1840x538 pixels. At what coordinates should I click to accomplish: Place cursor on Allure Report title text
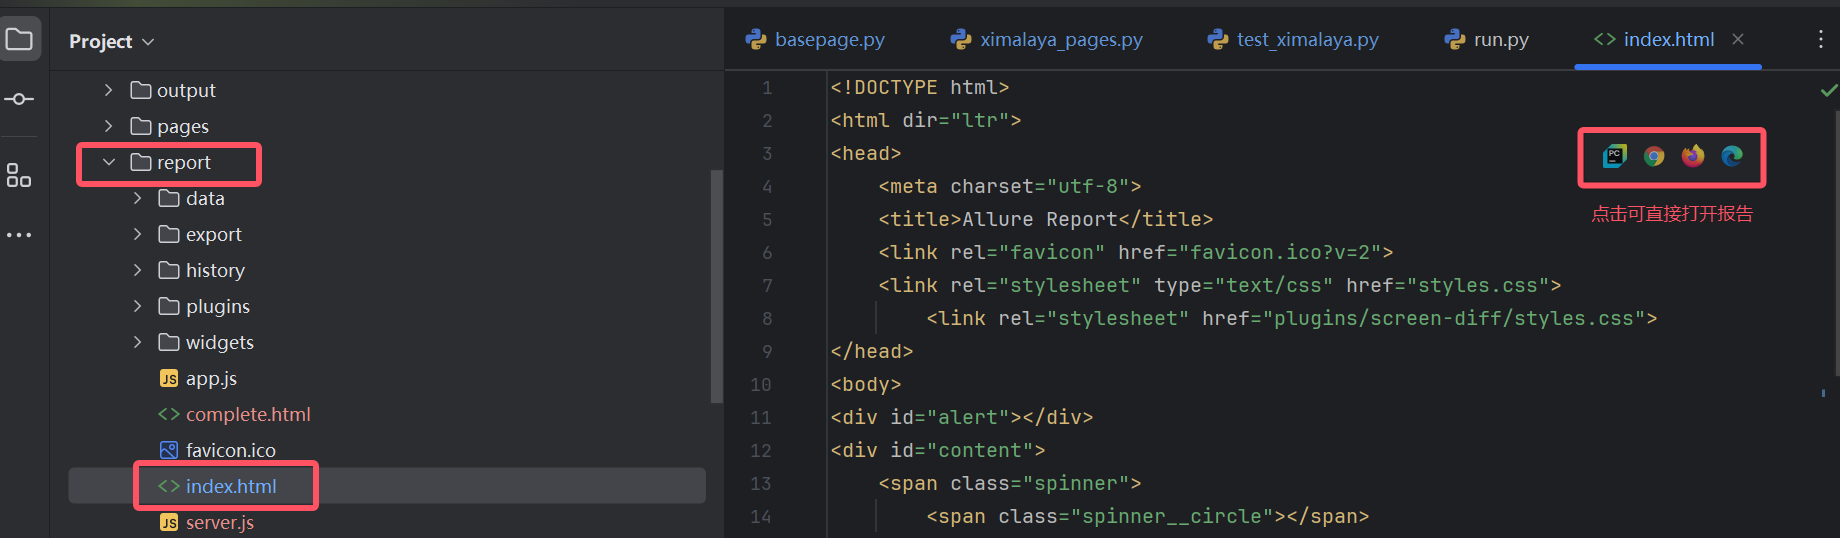point(1040,220)
